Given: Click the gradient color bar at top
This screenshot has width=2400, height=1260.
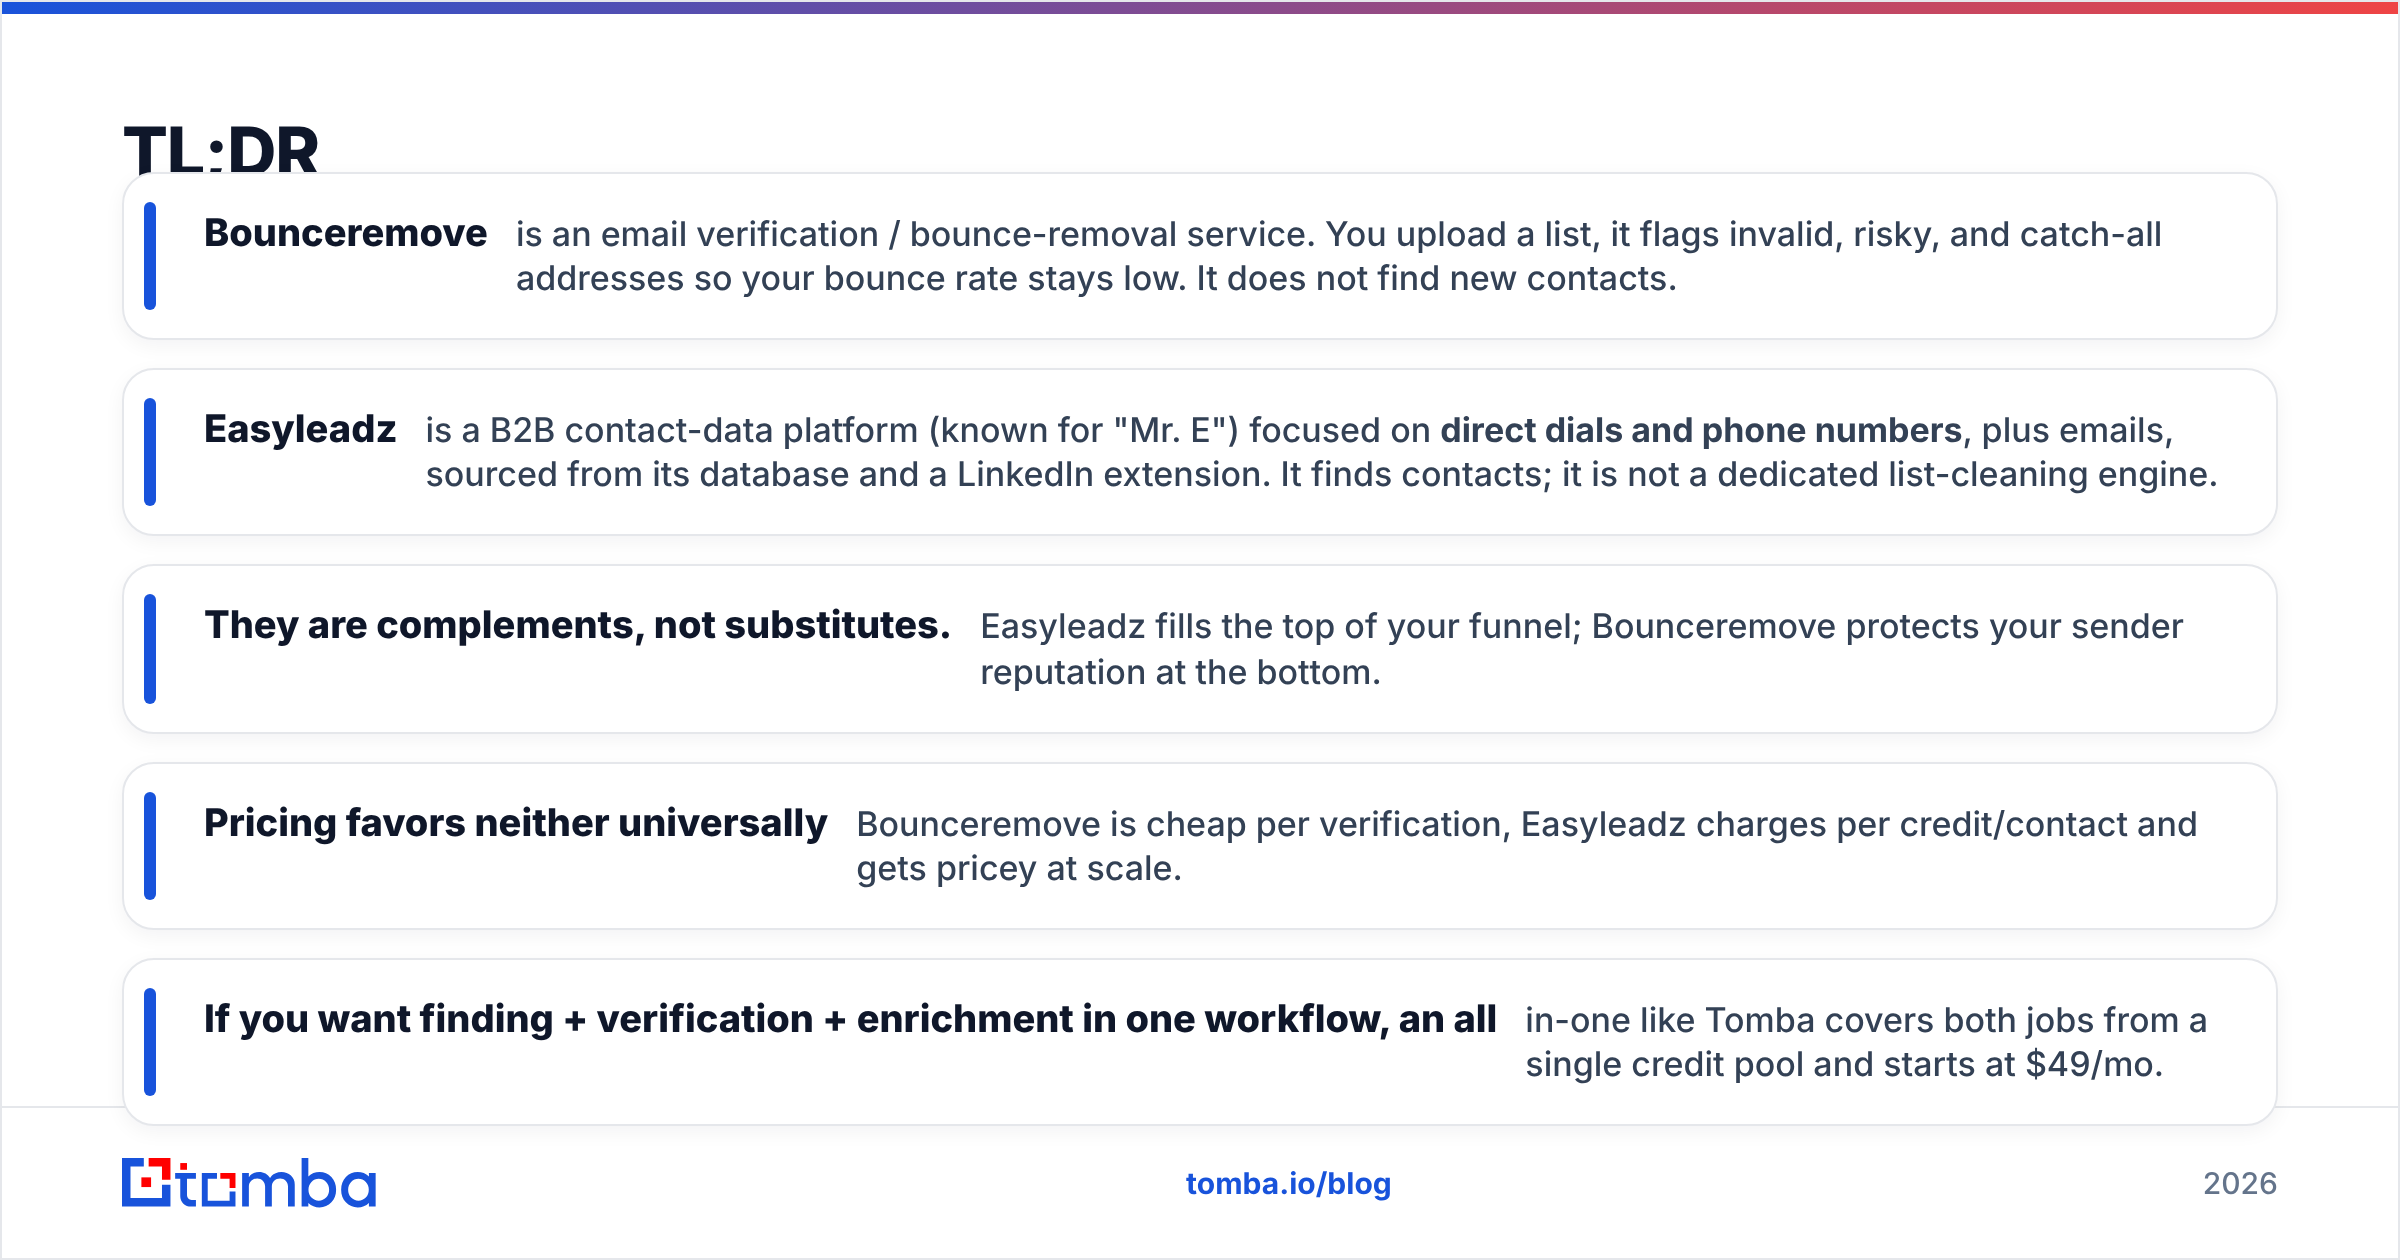Looking at the screenshot, I should pos(1200,7).
